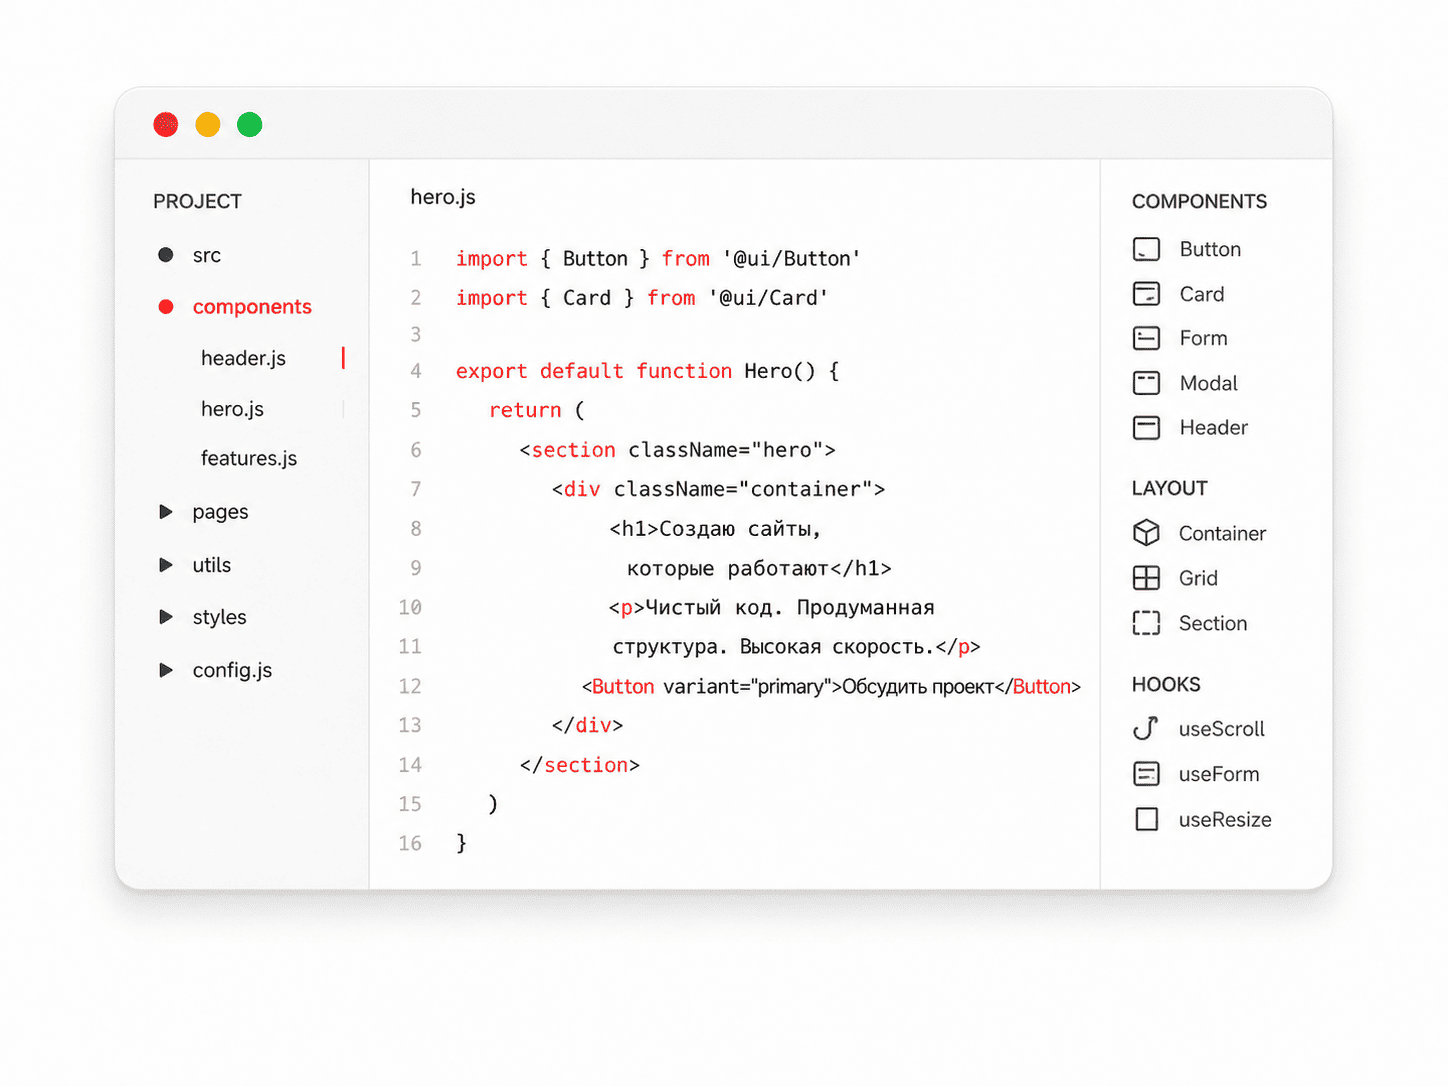Screen dimensions: 1448x1086
Task: Expand the utils folder arrow
Action: [166, 565]
